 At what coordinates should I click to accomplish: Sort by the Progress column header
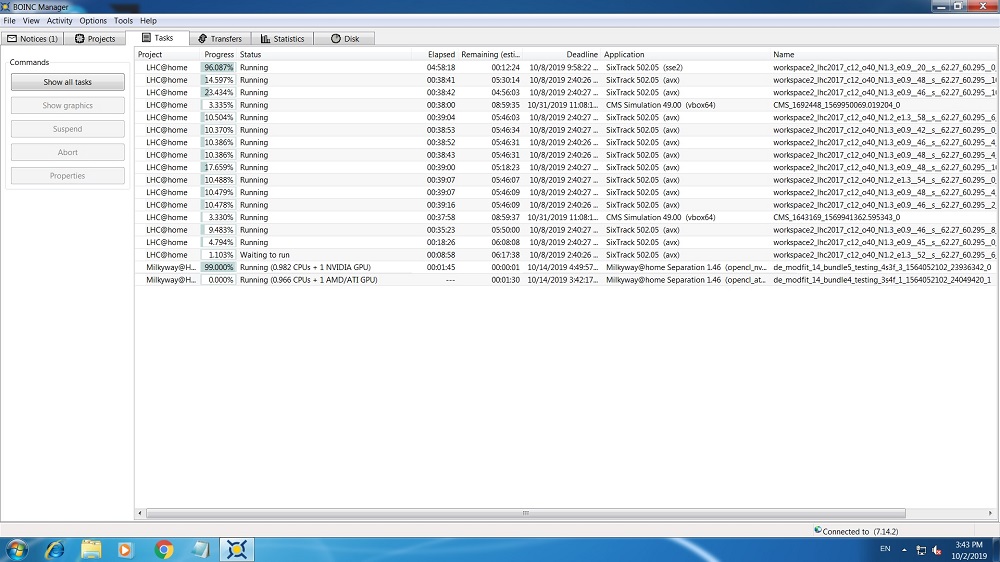coord(219,55)
